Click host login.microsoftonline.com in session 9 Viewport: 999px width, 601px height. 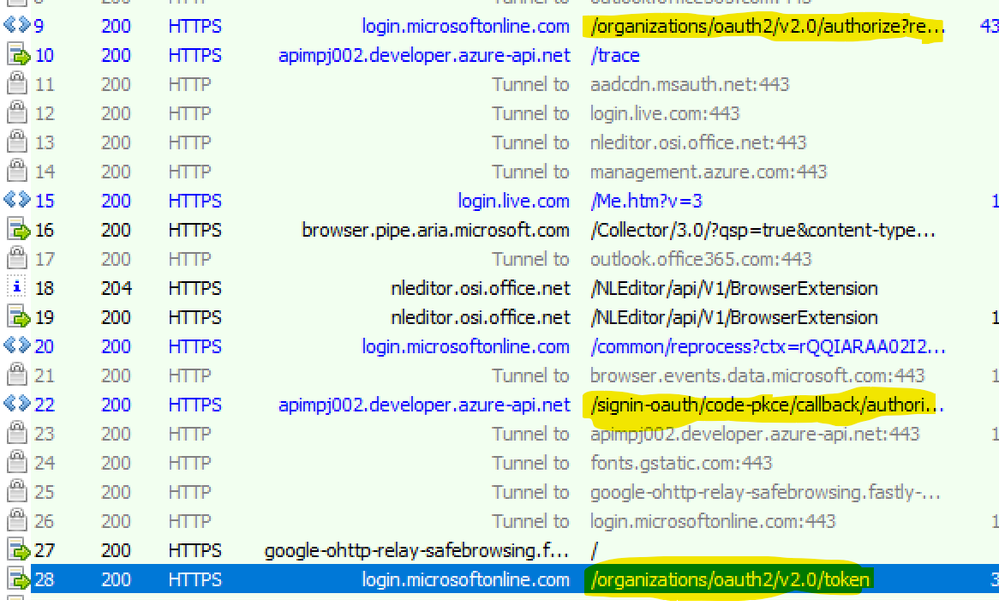click(466, 26)
